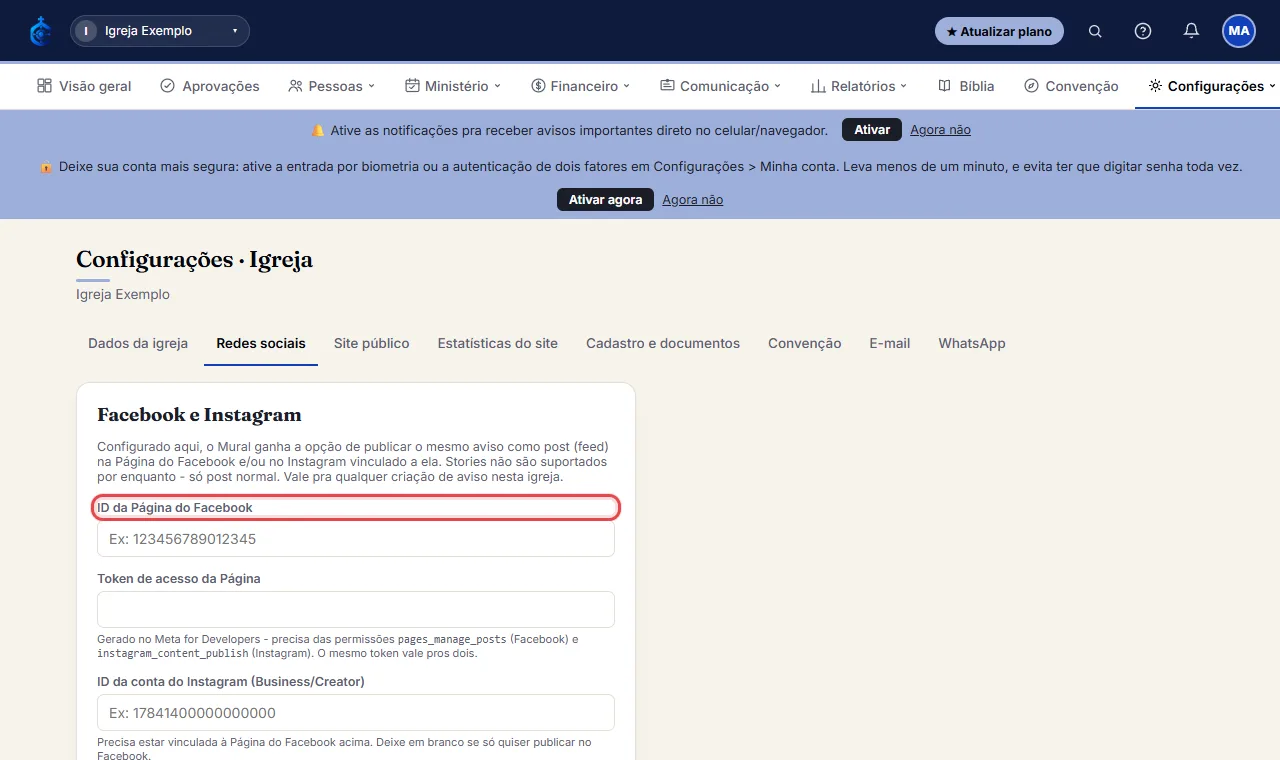The height and width of the screenshot is (760, 1280).
Task: Click the Atualizar plano button
Action: click(x=999, y=31)
